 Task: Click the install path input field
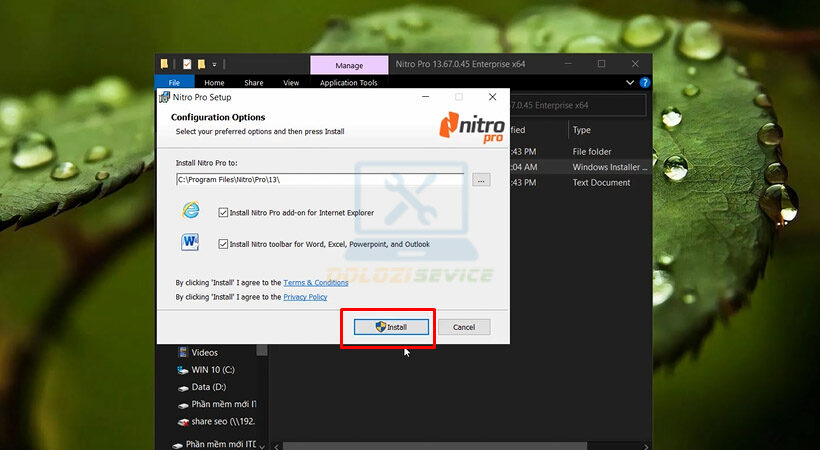tap(319, 180)
